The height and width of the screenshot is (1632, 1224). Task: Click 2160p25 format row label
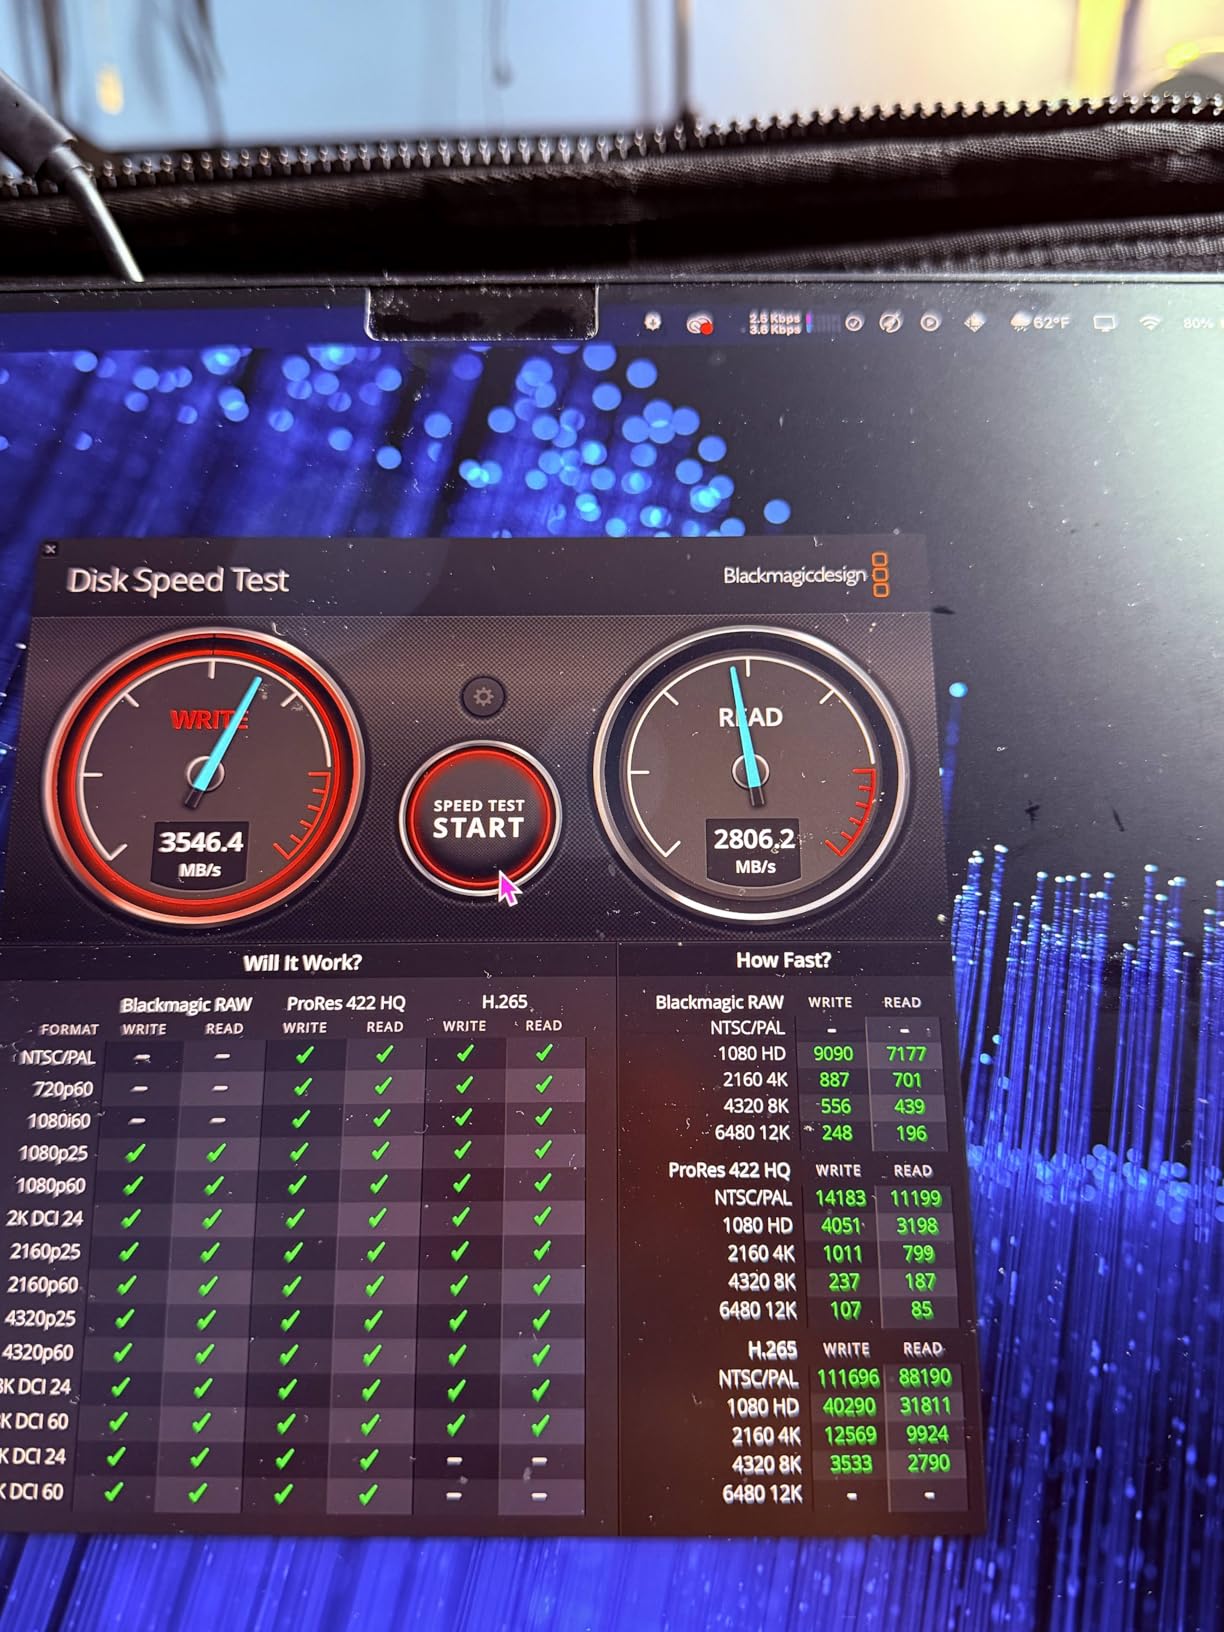click(x=45, y=1252)
